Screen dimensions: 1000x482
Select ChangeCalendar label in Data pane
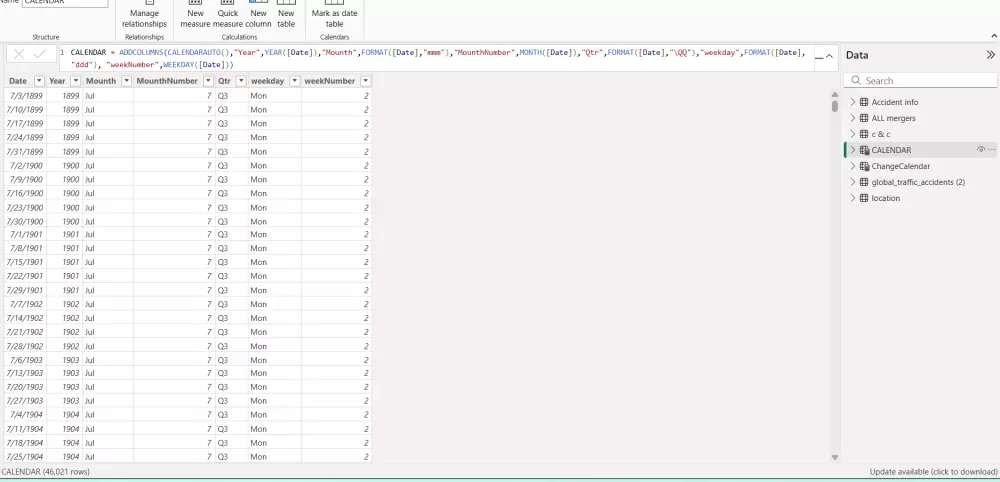coord(901,166)
